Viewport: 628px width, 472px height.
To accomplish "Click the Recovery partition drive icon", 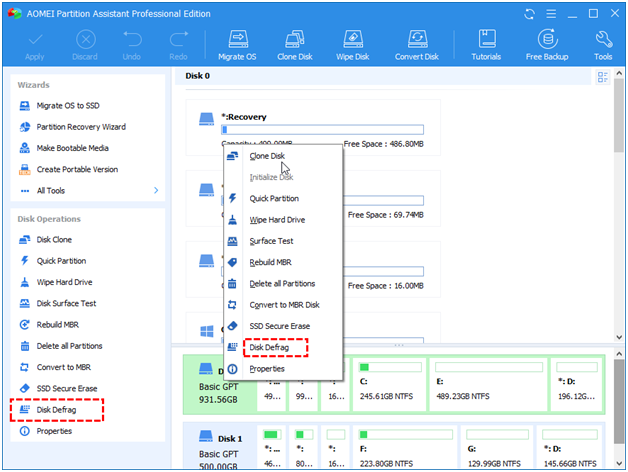I will coord(207,119).
